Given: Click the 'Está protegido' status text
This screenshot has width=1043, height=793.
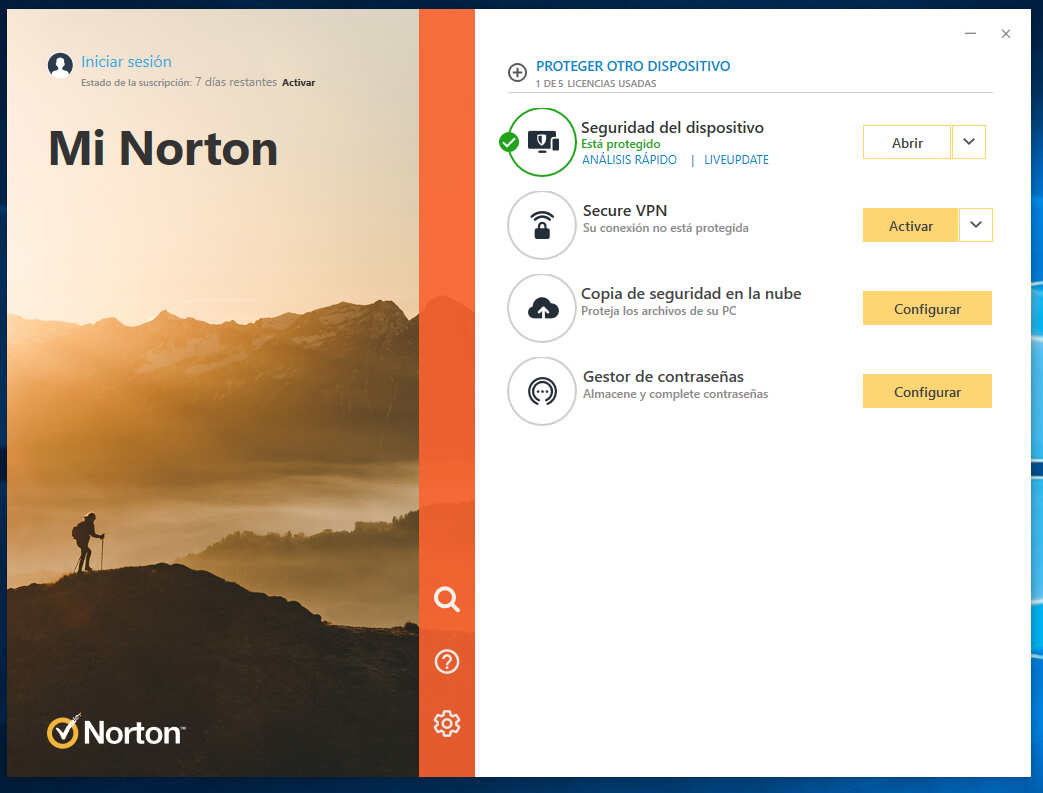Looking at the screenshot, I should [621, 144].
